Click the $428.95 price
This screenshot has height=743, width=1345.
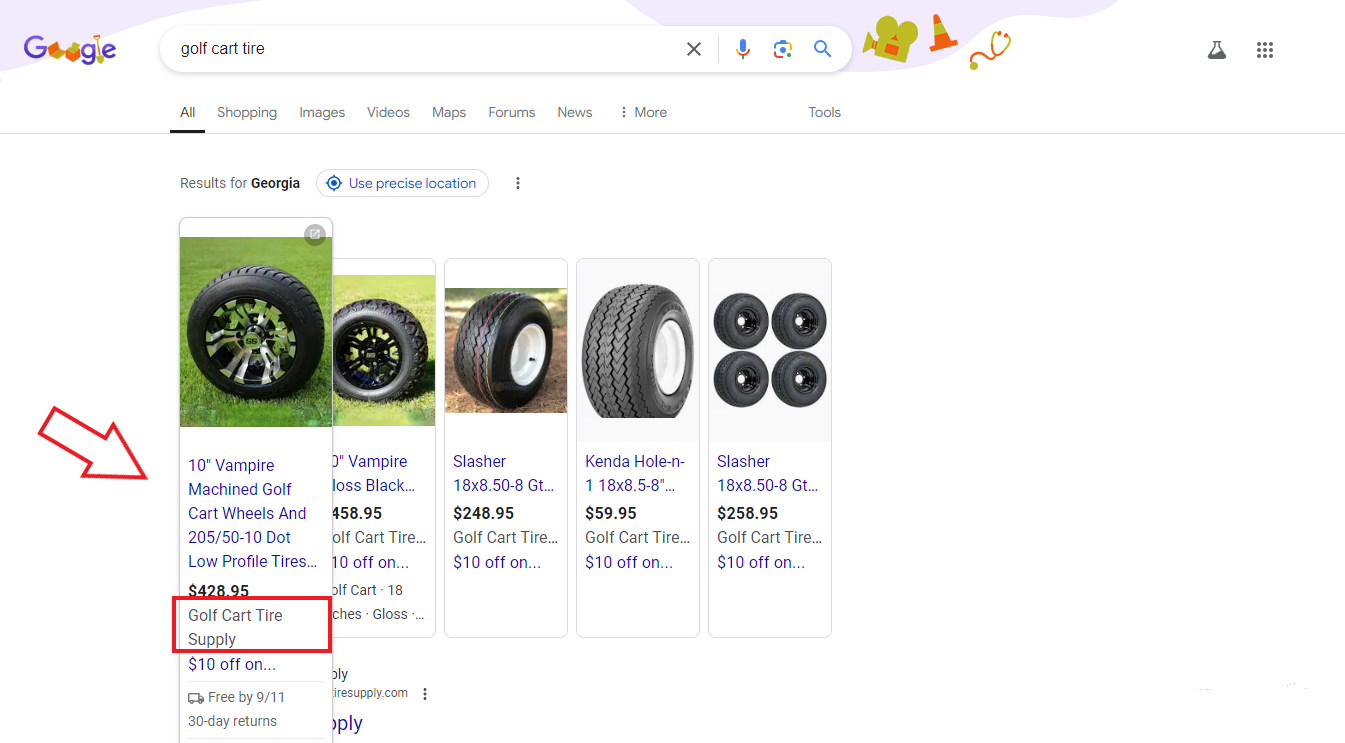pos(218,590)
